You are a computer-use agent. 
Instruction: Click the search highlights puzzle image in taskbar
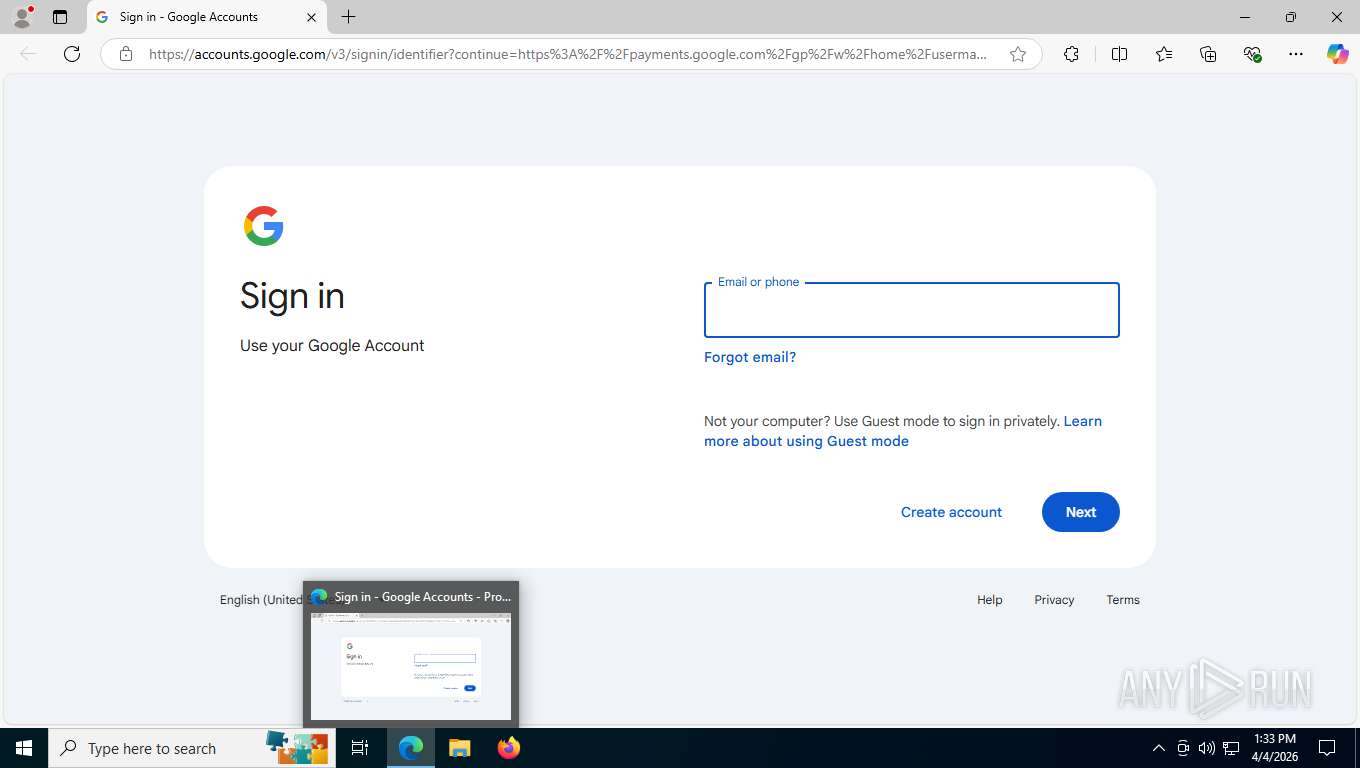click(x=297, y=748)
